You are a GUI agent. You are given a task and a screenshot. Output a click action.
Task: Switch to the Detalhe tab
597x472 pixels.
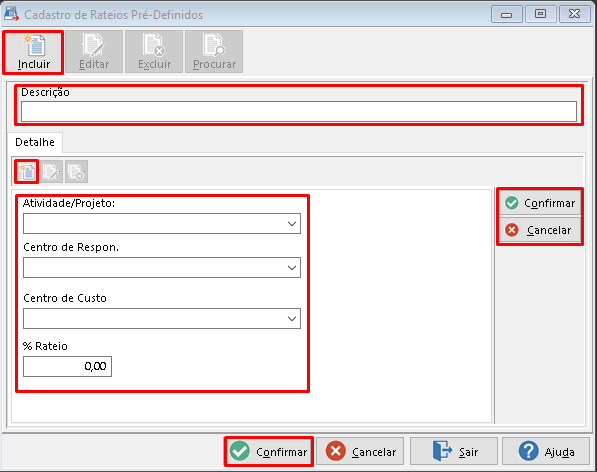35,142
